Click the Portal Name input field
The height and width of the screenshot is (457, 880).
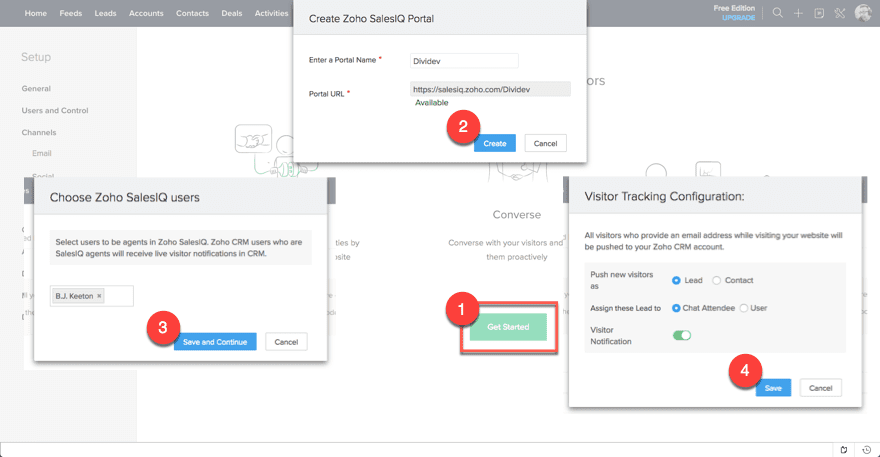click(x=464, y=60)
